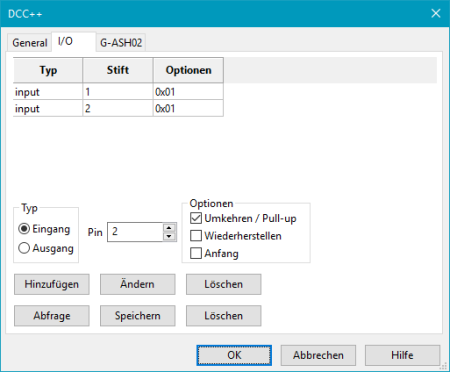Increase Pin value with up arrow
The width and height of the screenshot is (450, 372).
(x=169, y=228)
